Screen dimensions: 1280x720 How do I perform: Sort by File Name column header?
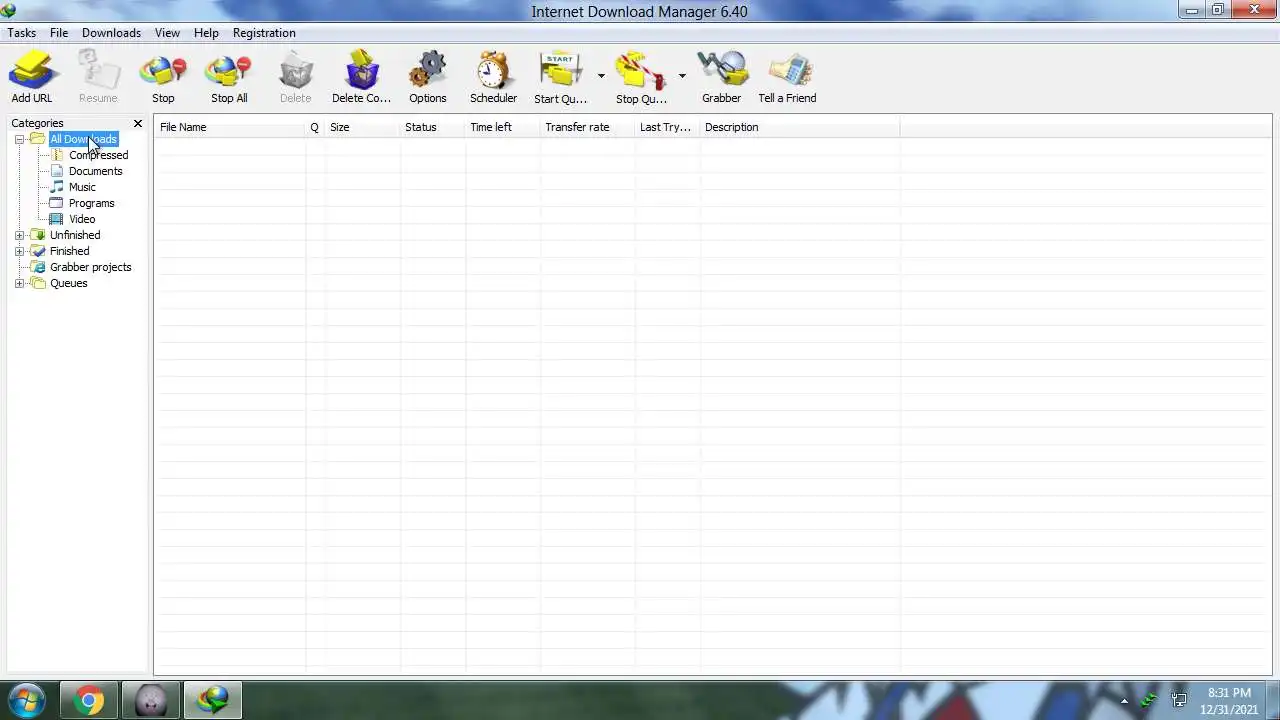coord(230,127)
